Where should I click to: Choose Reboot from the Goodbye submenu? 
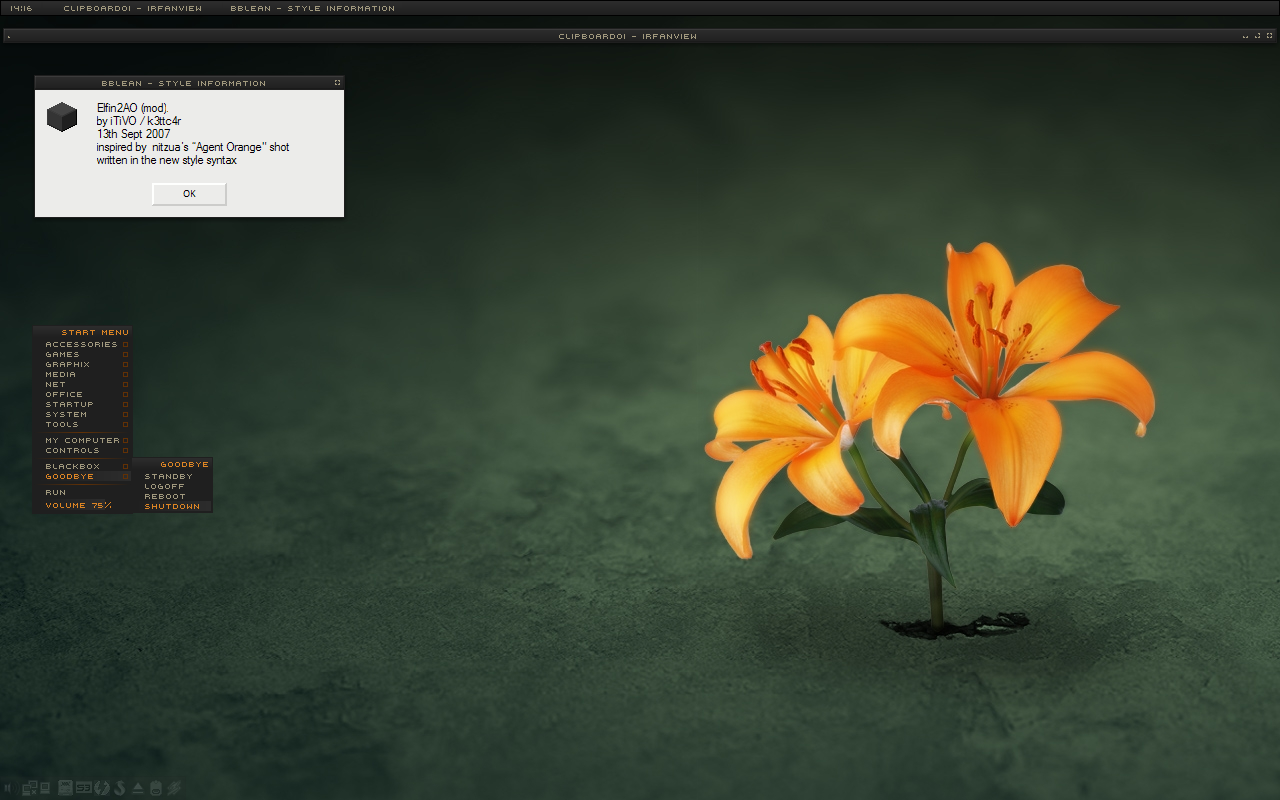[x=165, y=497]
